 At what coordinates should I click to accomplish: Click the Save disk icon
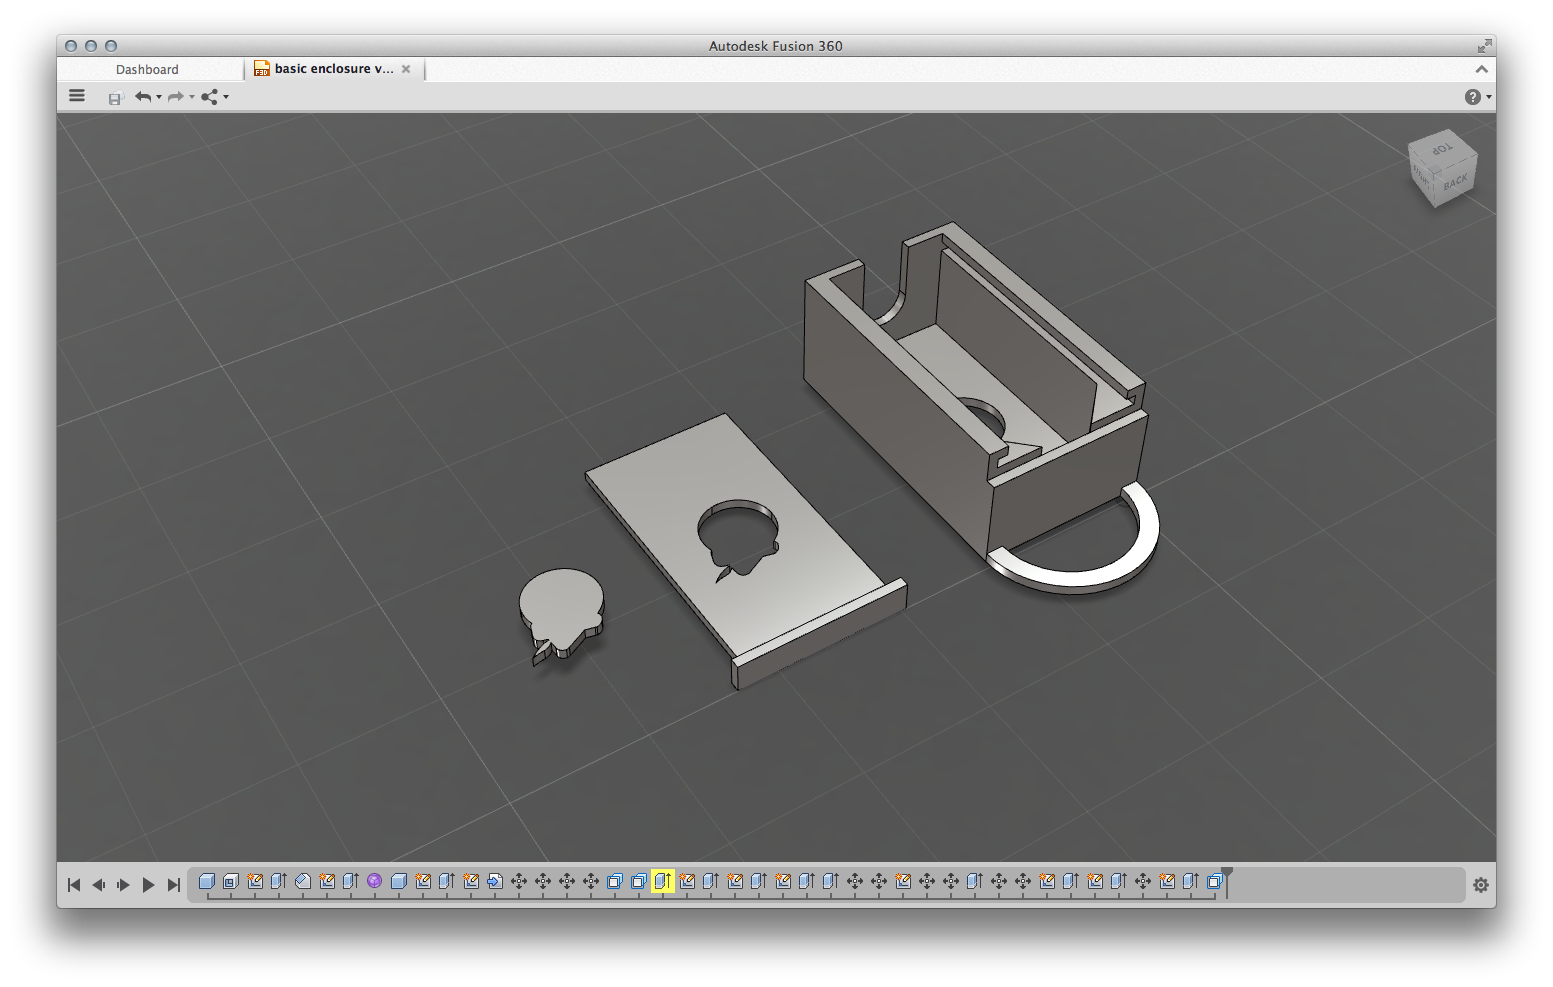(115, 97)
